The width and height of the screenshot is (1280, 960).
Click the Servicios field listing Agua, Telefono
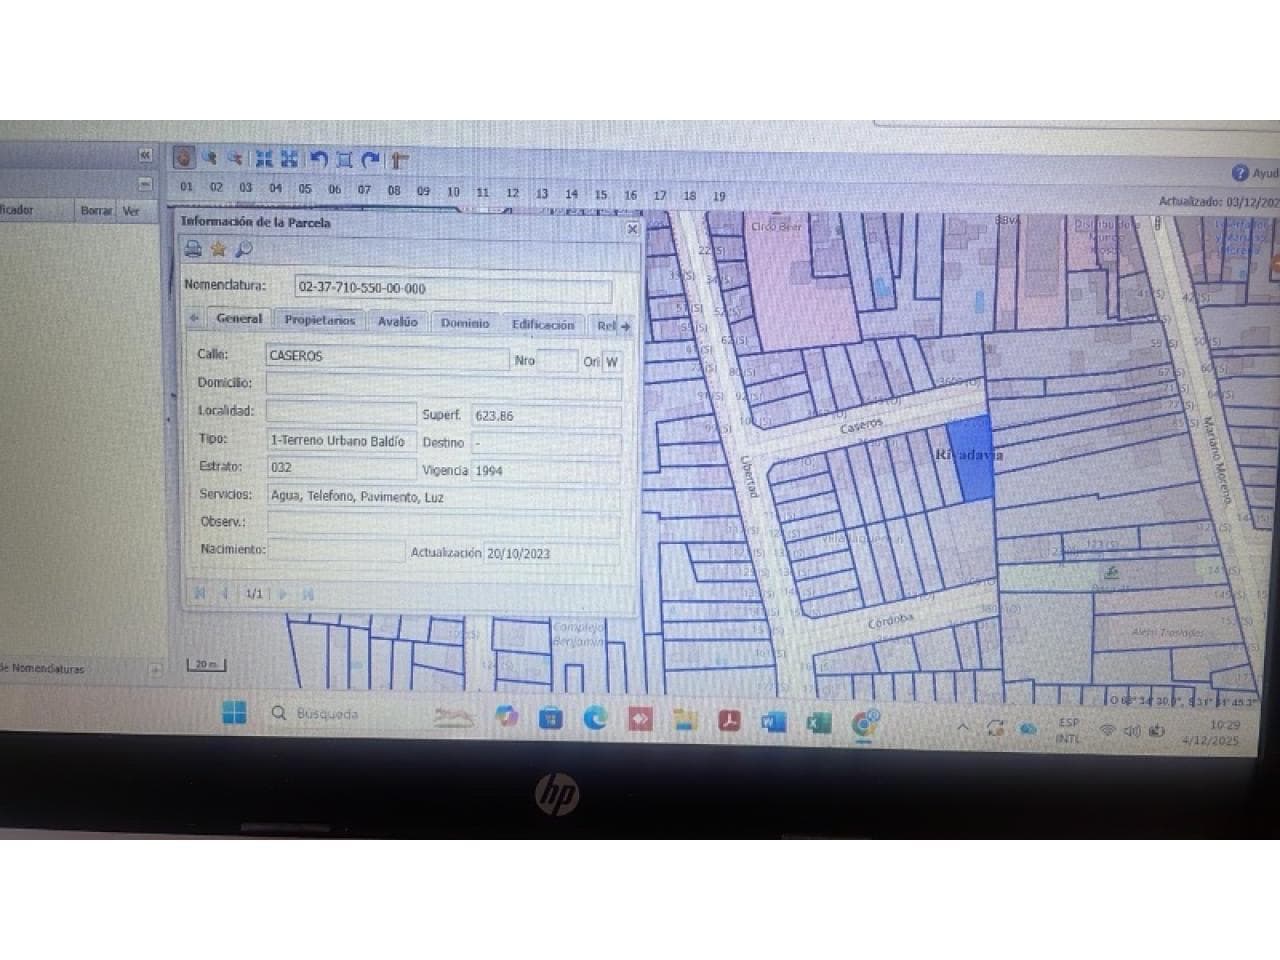click(443, 496)
